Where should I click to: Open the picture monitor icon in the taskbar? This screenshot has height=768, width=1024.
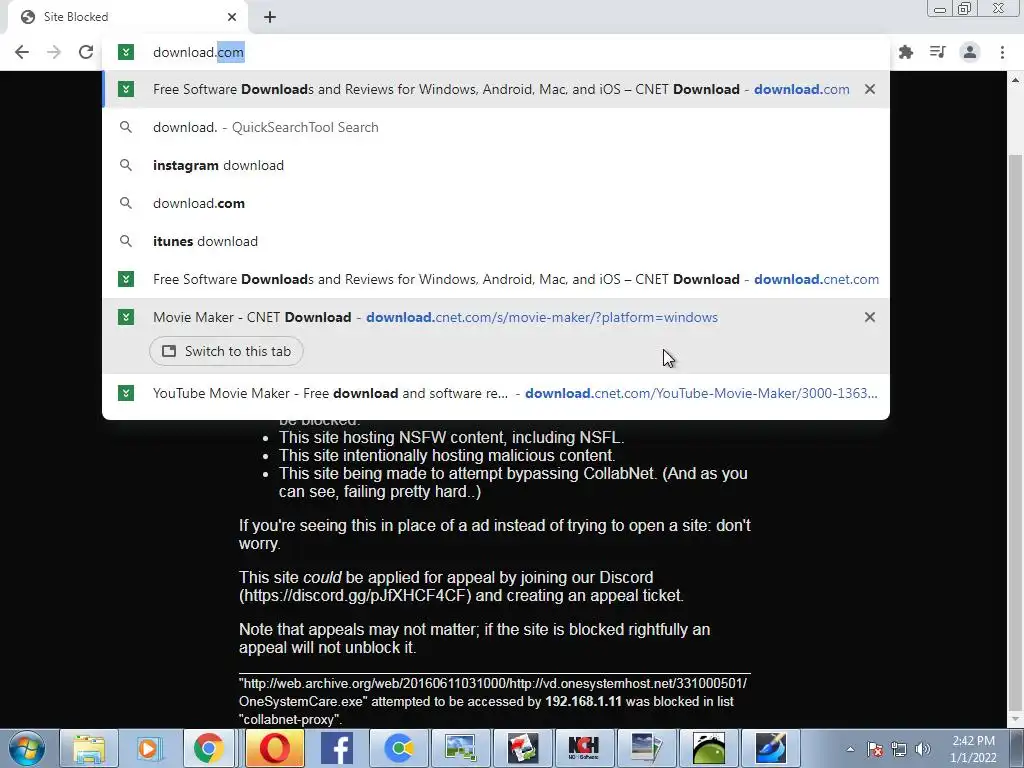click(460, 748)
